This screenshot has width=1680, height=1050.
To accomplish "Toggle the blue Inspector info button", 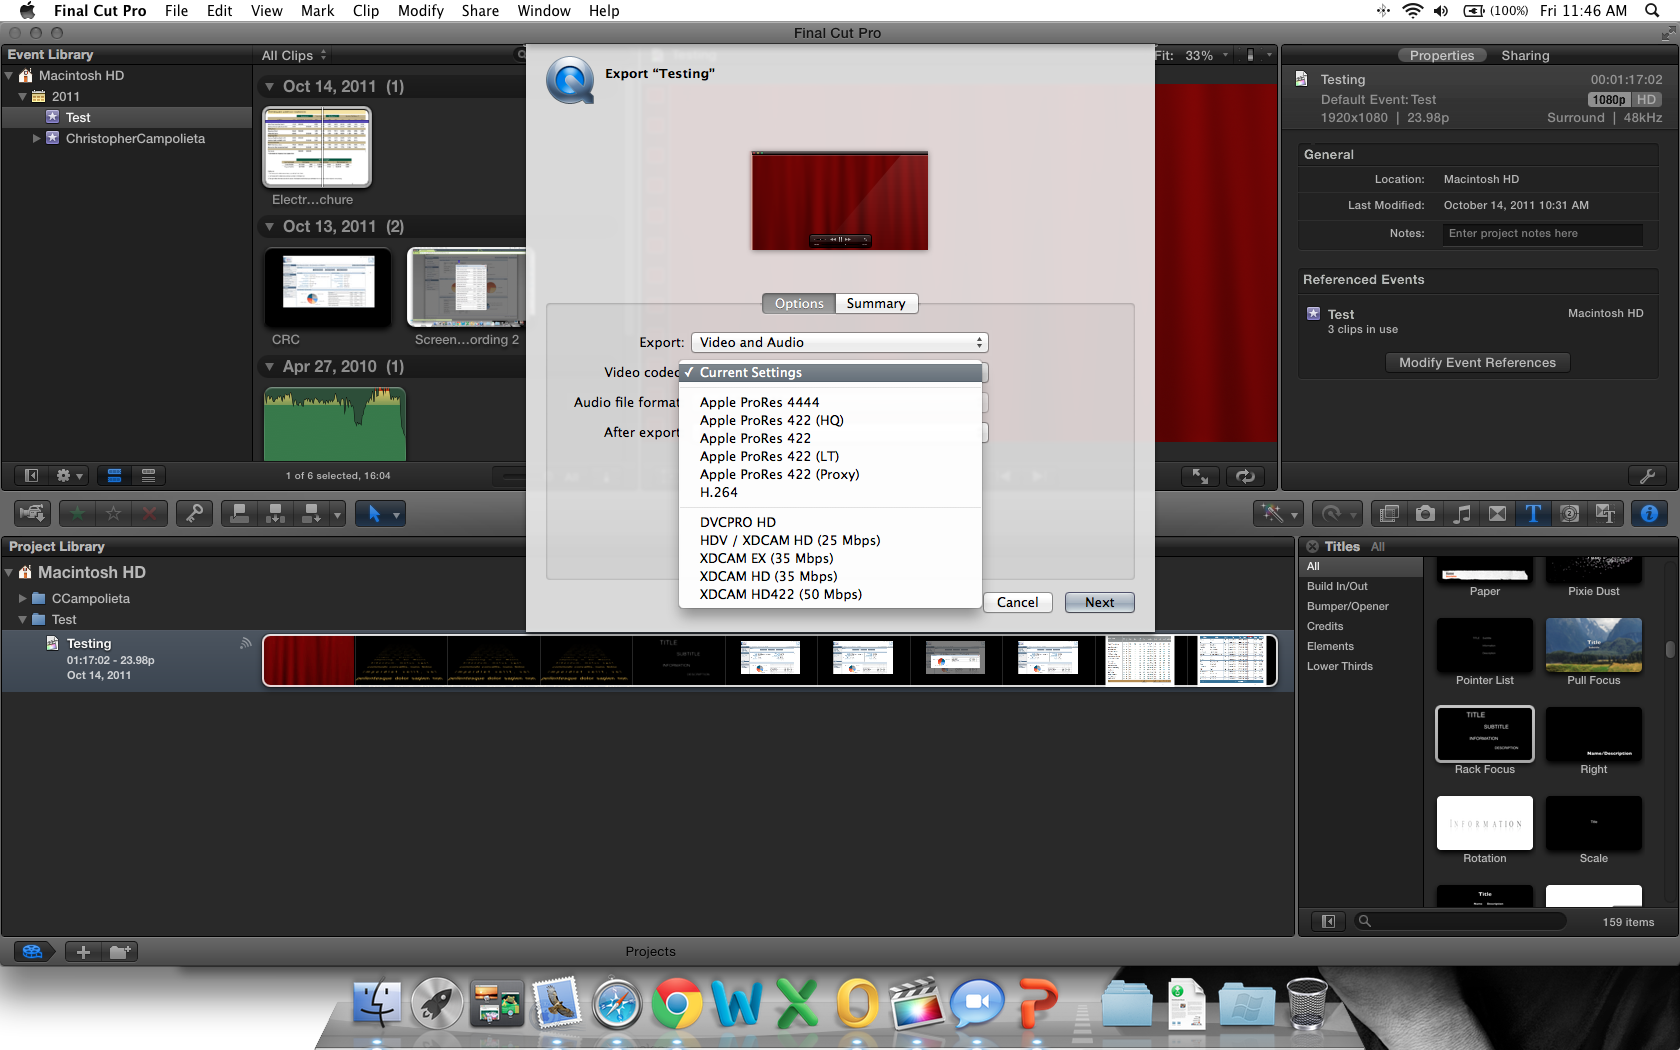I will (1649, 514).
